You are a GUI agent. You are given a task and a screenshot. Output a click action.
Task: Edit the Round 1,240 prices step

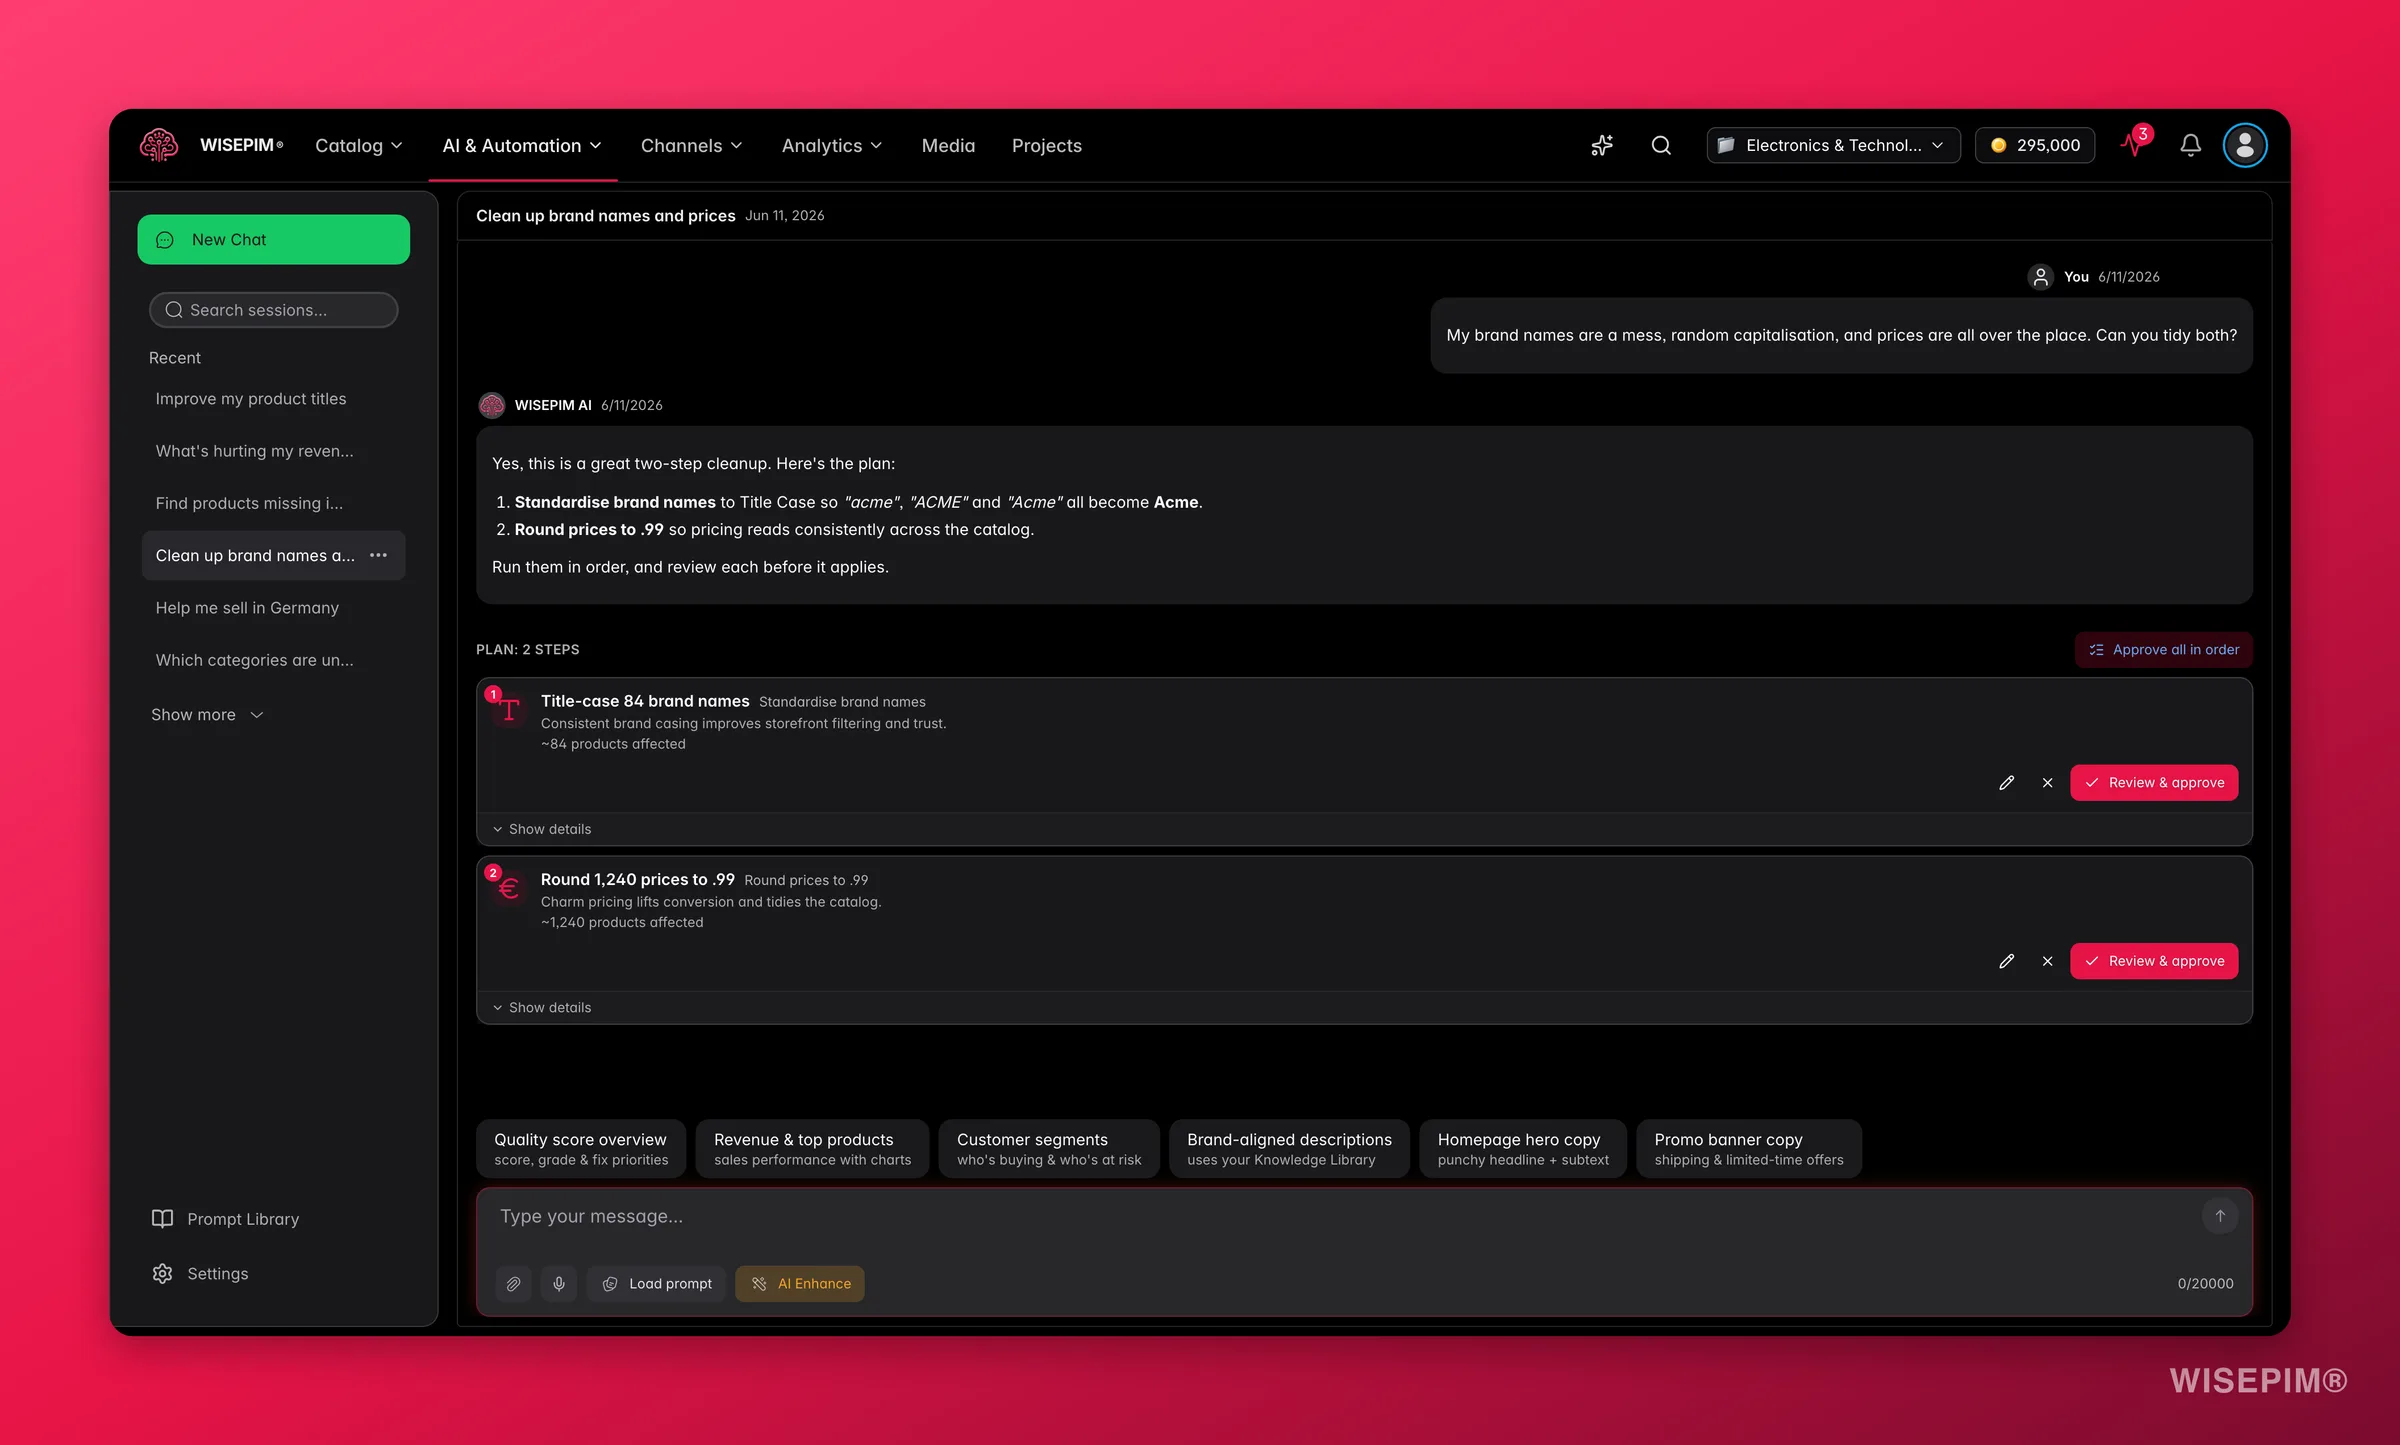[2006, 961]
